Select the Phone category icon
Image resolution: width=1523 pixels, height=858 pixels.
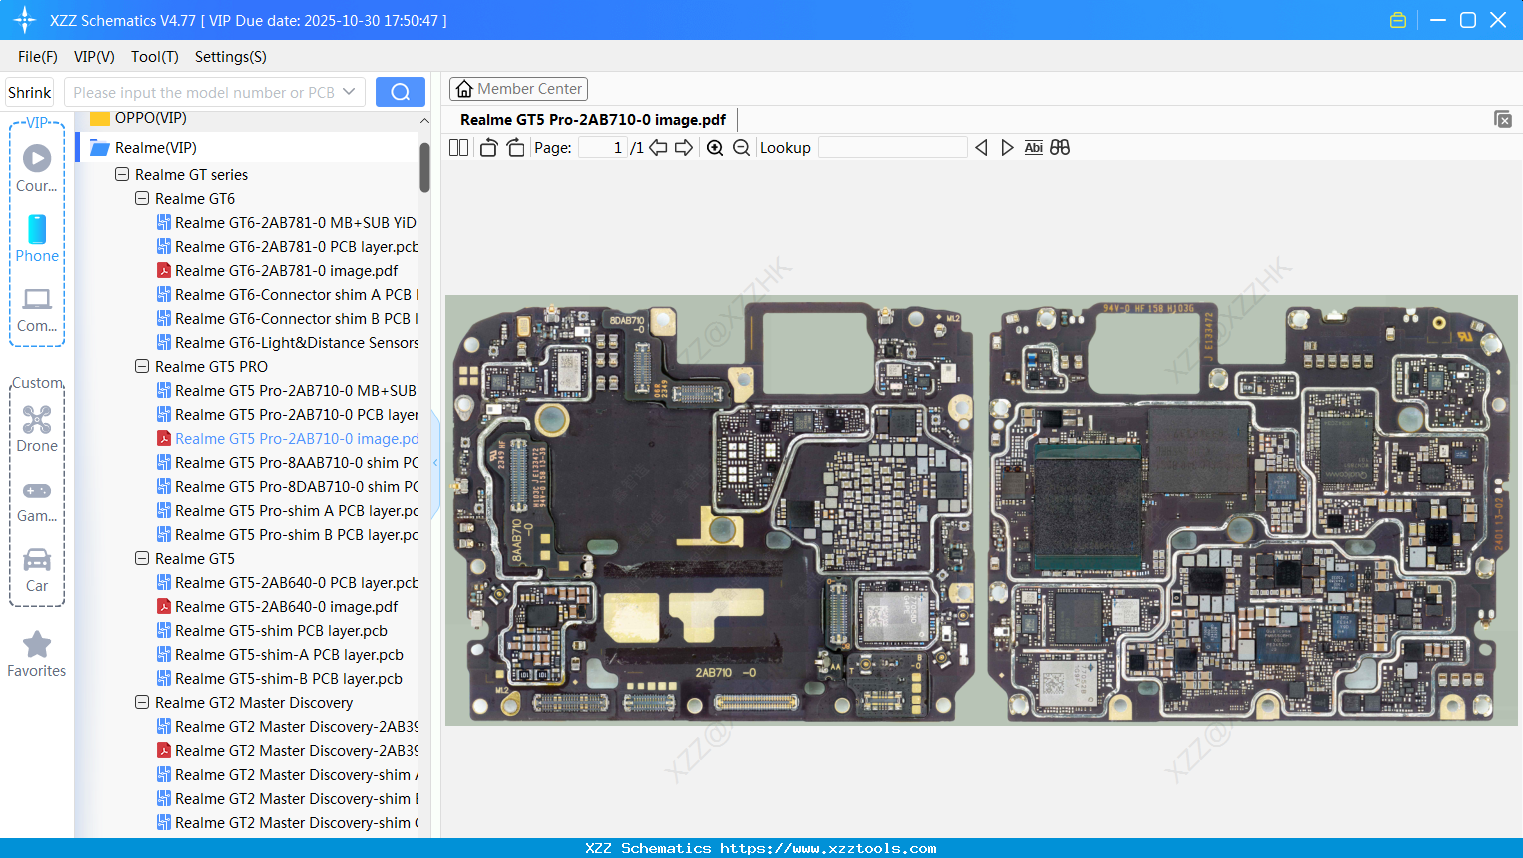coord(37,238)
